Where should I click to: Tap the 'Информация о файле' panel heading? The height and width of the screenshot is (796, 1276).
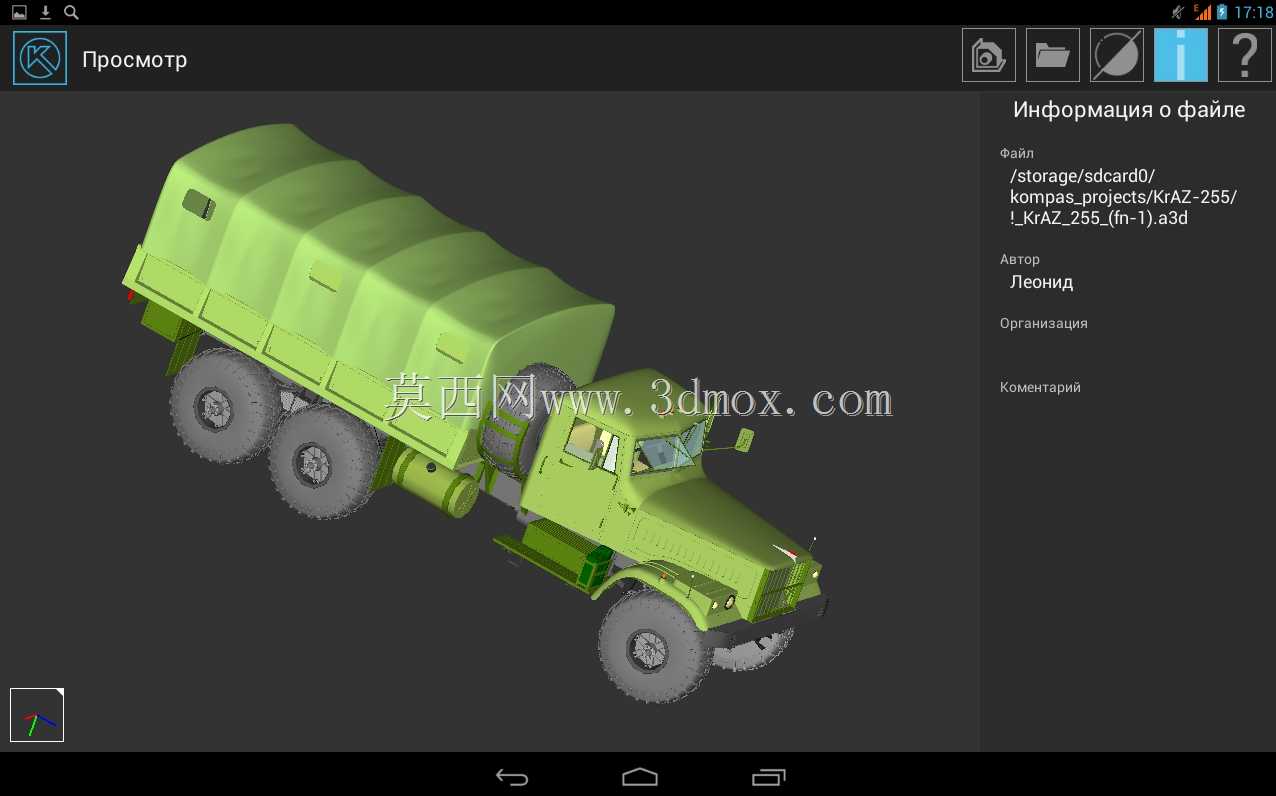[1129, 110]
